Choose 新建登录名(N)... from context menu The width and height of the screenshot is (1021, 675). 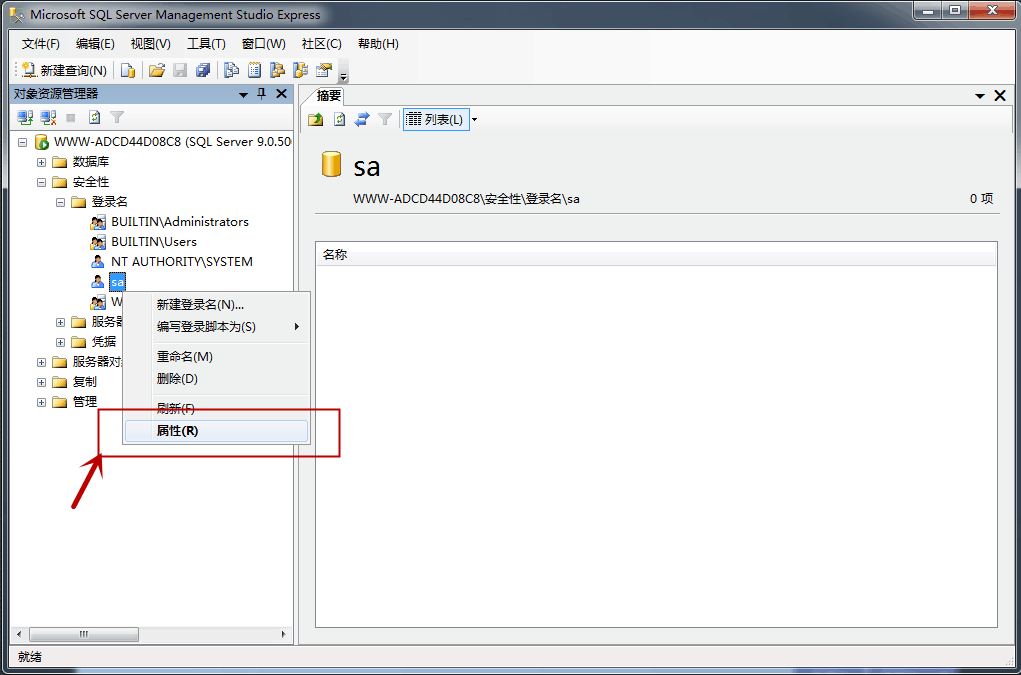(x=216, y=305)
